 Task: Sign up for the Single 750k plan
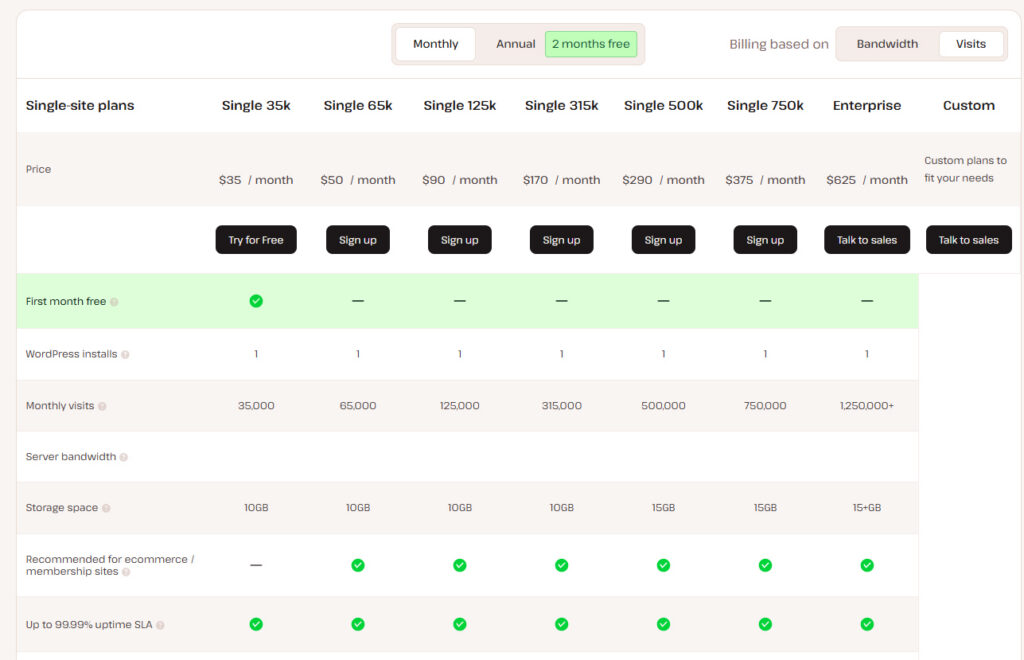click(765, 240)
